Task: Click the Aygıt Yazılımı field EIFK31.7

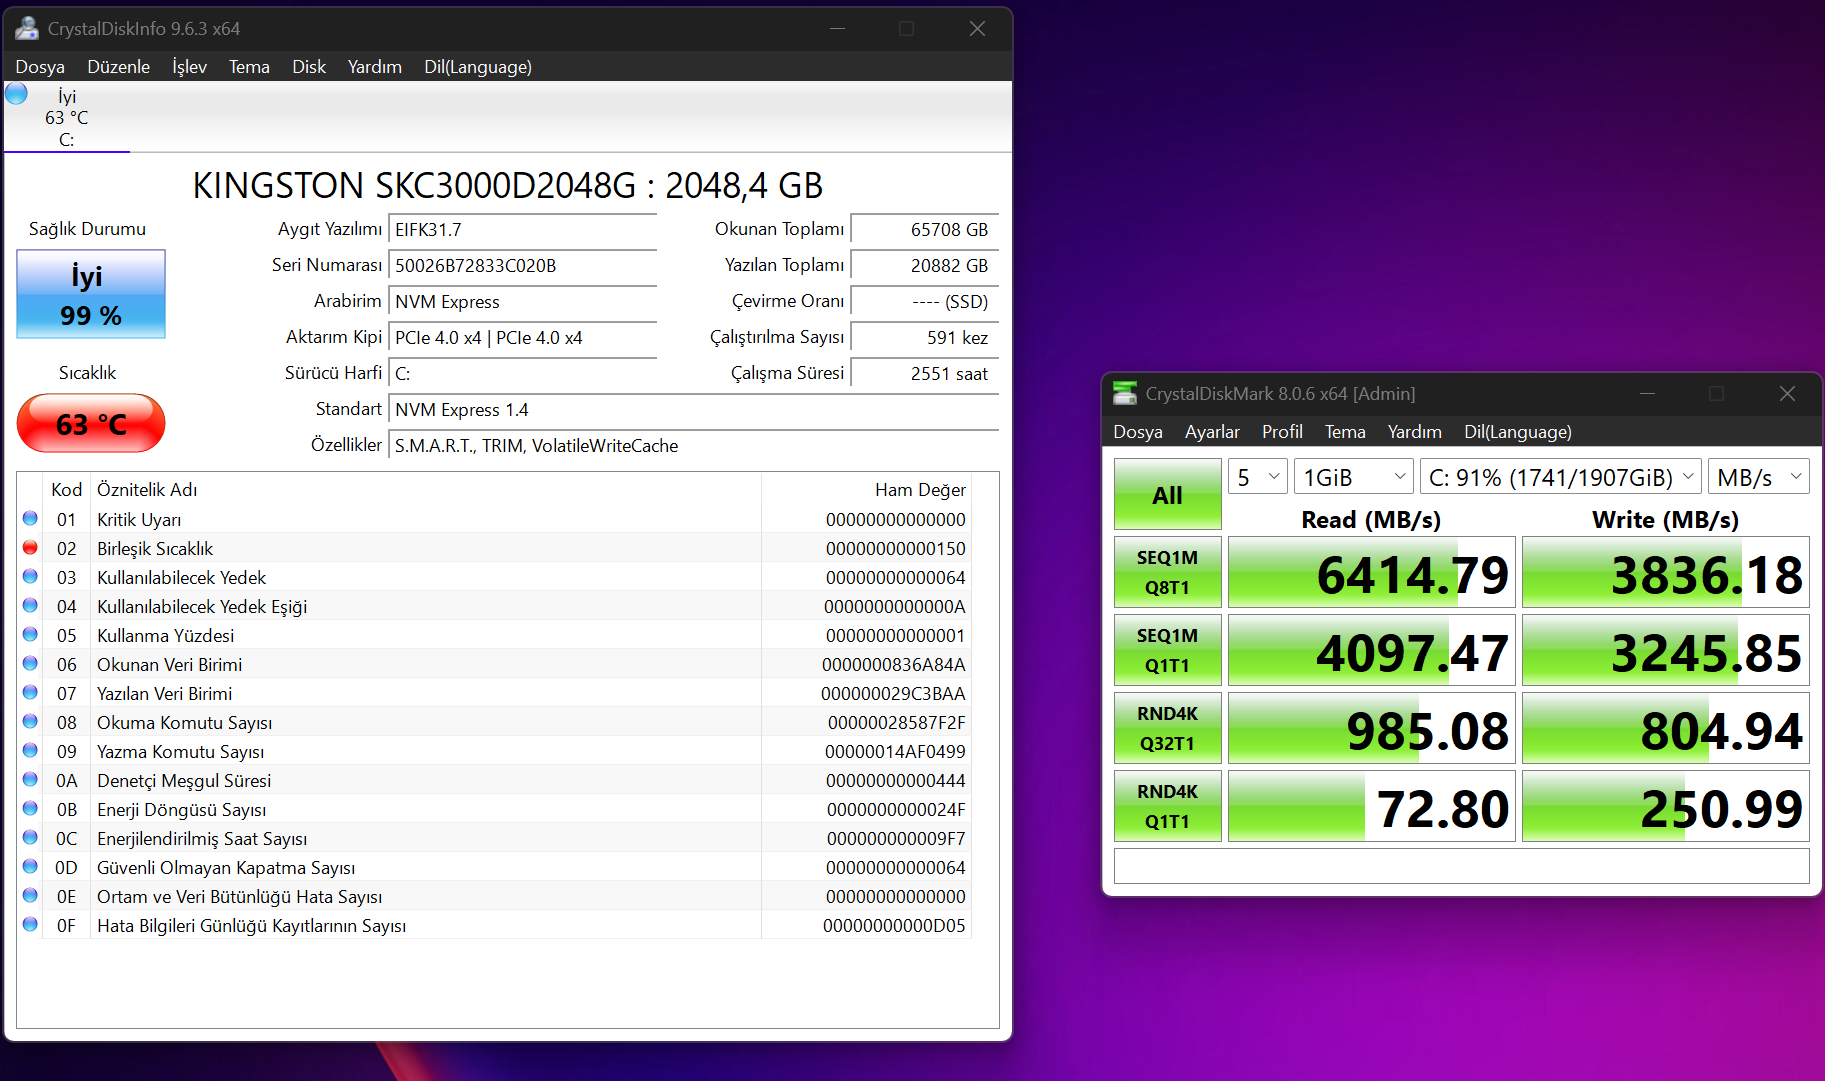Action: click(523, 230)
